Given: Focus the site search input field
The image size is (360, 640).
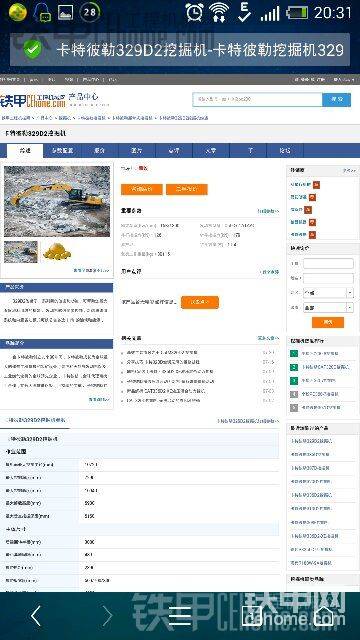Looking at the screenshot, I should pos(257,99).
